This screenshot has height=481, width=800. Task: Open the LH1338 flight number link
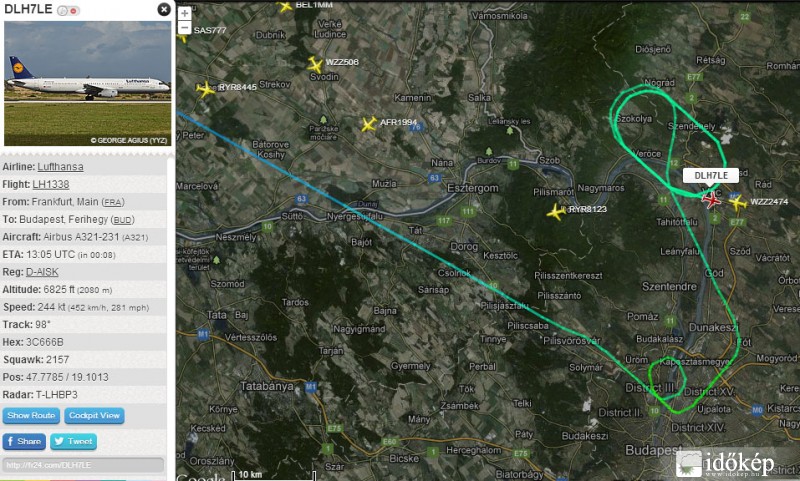(x=51, y=184)
